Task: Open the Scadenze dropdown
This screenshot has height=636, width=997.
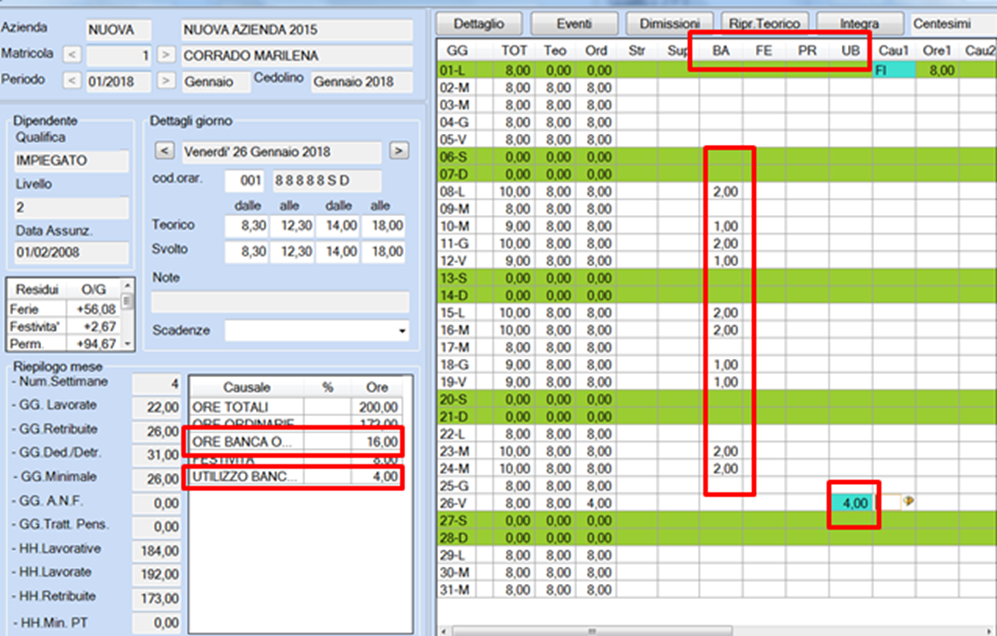Action: (x=402, y=331)
